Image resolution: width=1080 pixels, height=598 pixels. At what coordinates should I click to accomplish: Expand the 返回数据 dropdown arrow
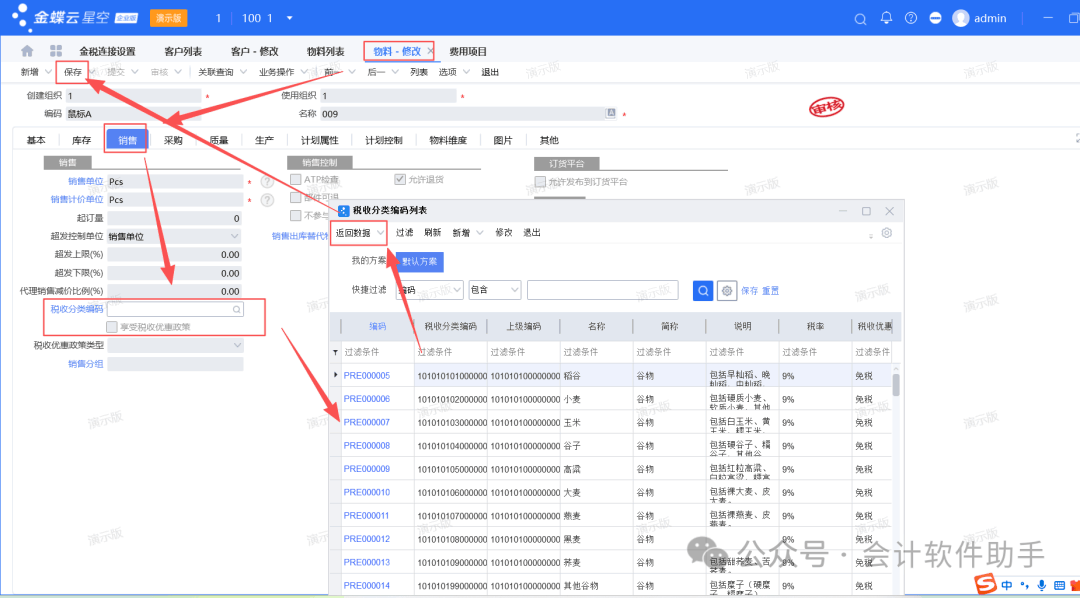point(380,233)
